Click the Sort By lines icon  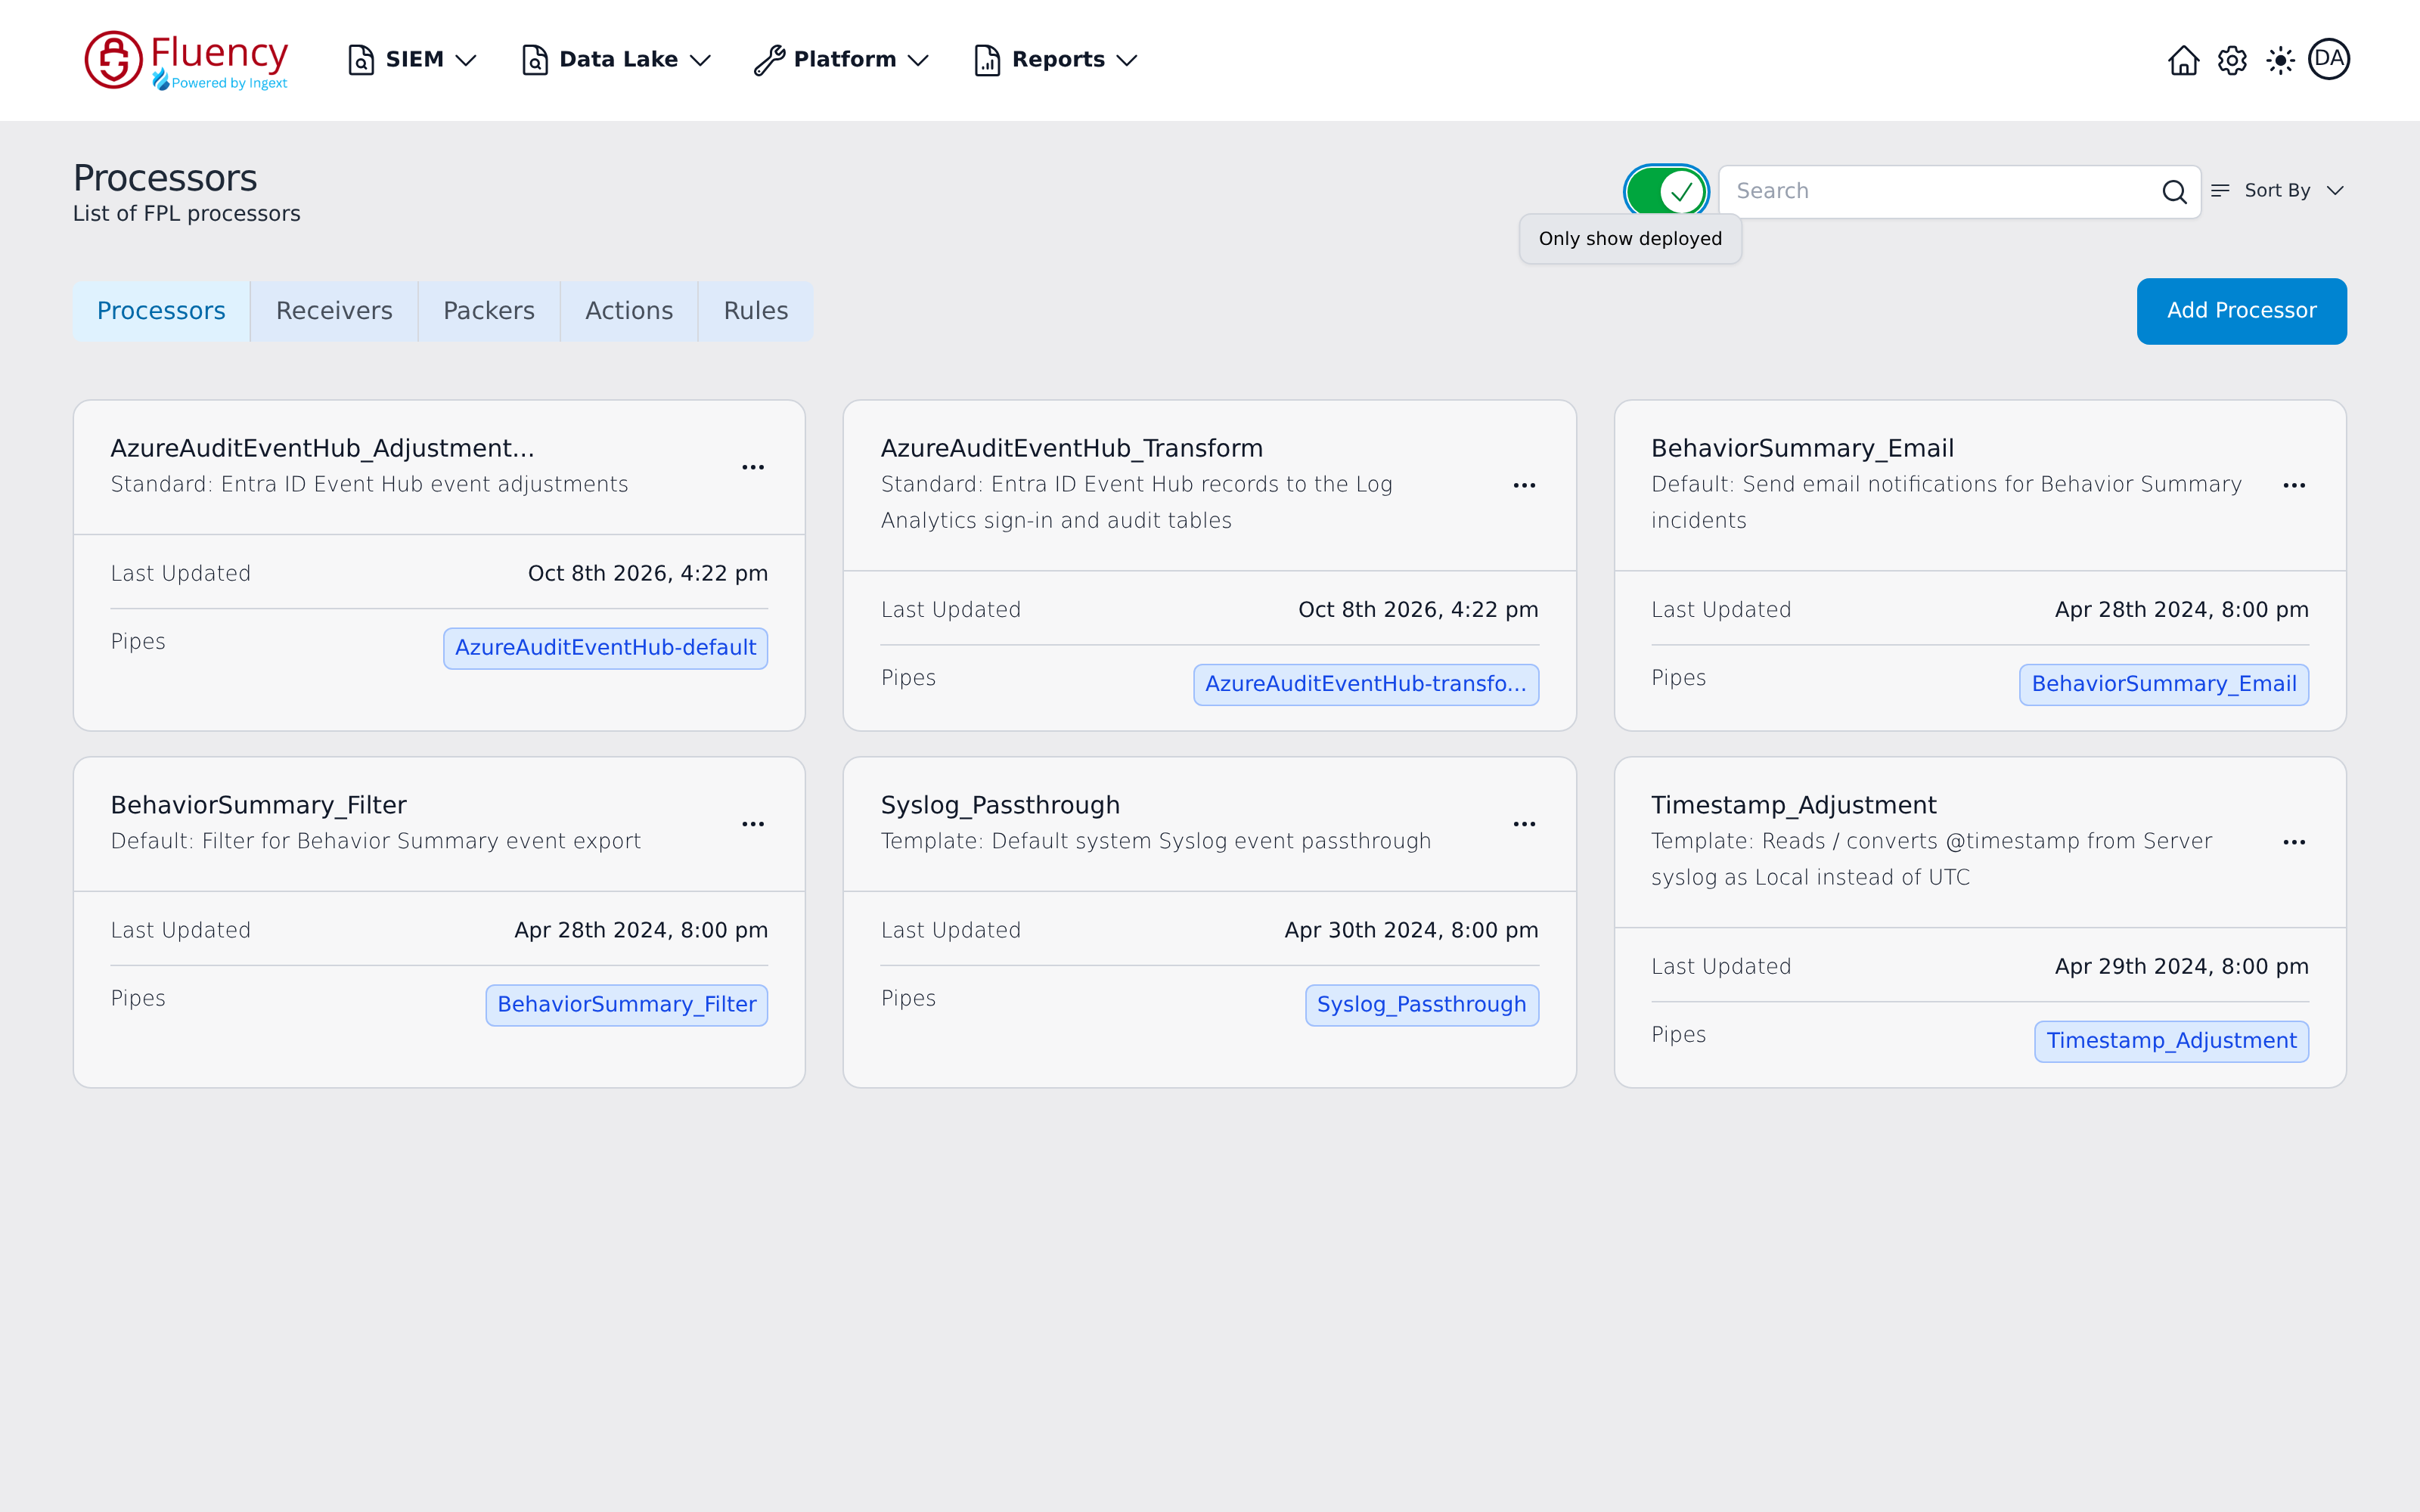click(x=2220, y=190)
